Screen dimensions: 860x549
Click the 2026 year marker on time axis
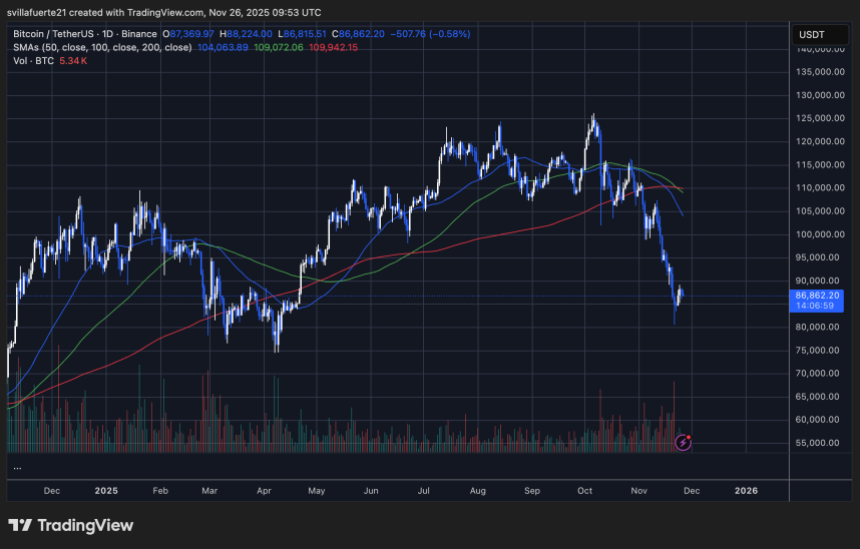point(746,491)
